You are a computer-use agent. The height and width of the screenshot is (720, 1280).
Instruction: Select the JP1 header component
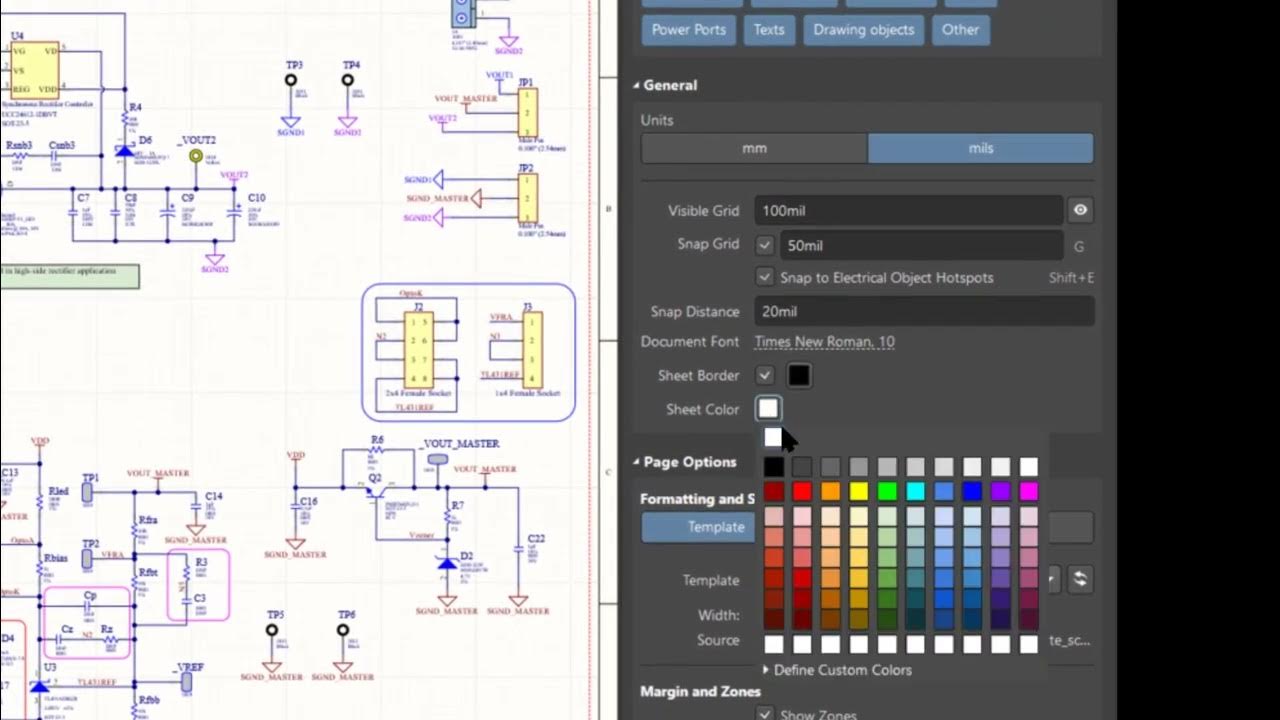pos(527,114)
